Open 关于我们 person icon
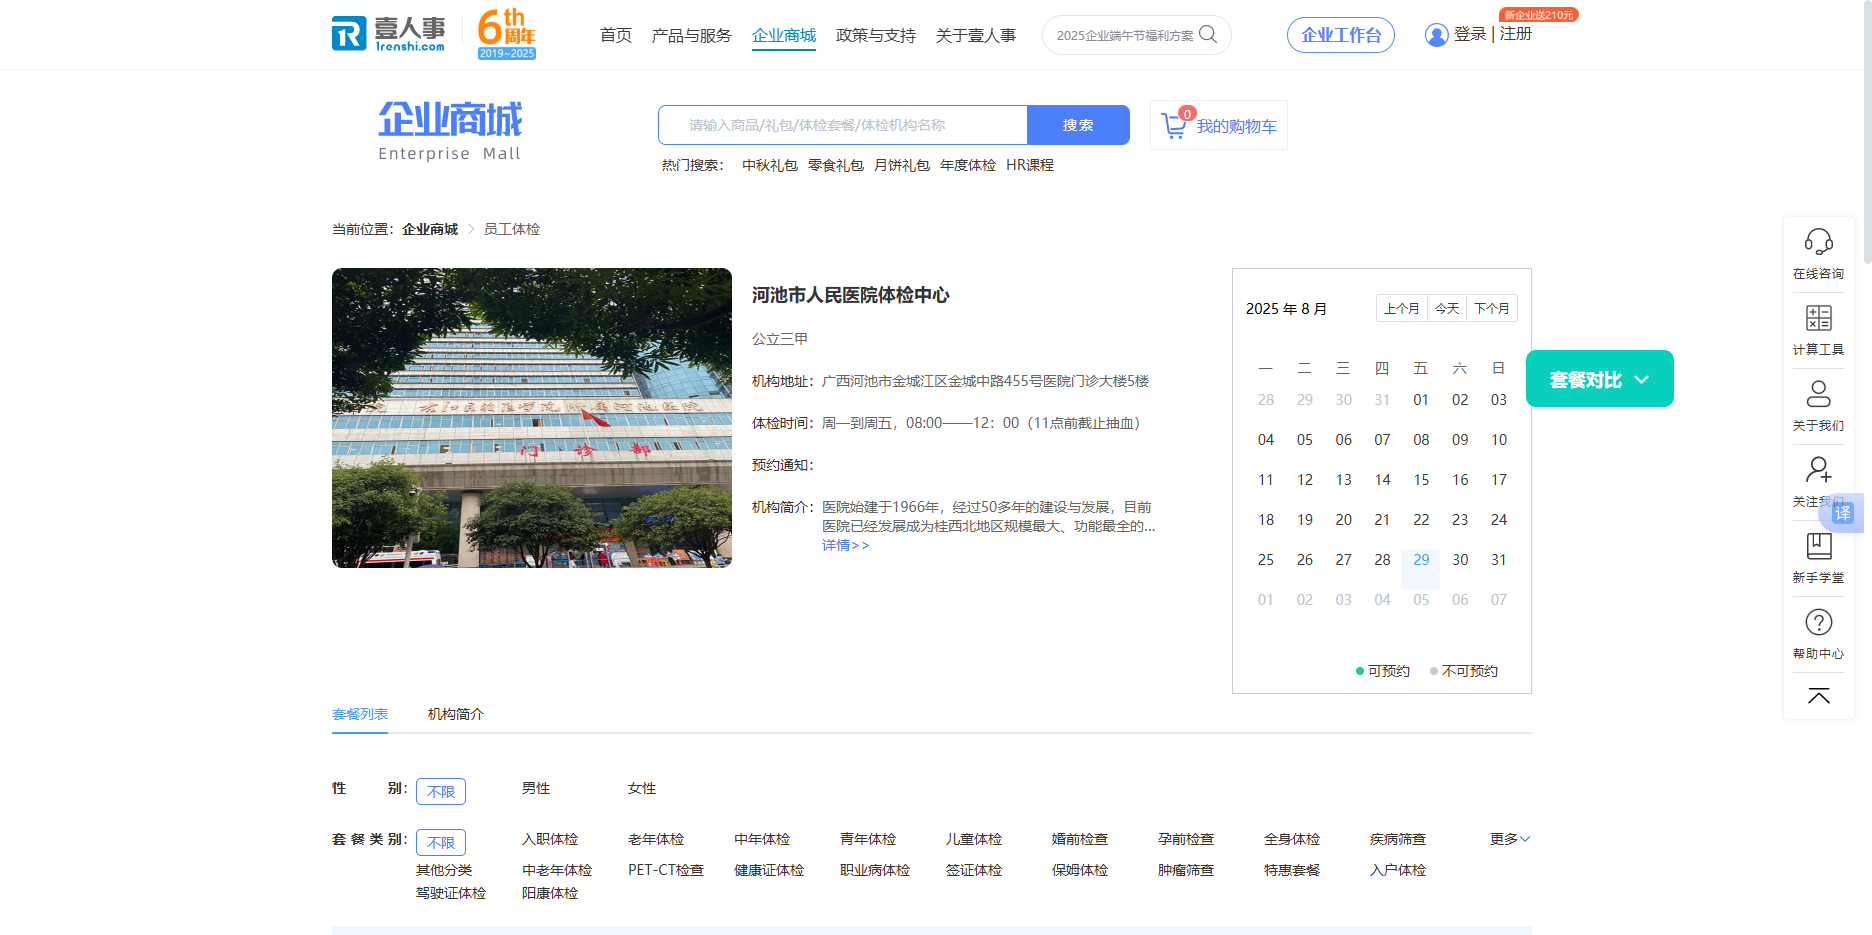 click(x=1818, y=393)
